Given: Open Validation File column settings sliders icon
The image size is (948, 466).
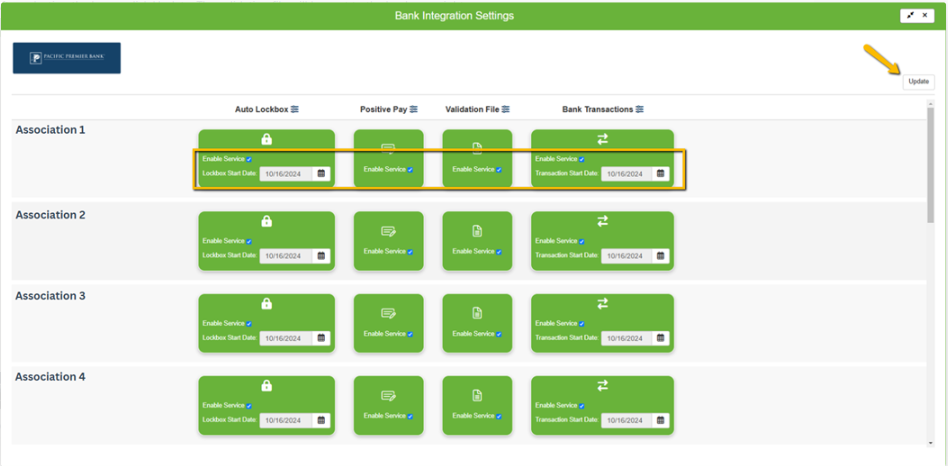Looking at the screenshot, I should pos(505,109).
